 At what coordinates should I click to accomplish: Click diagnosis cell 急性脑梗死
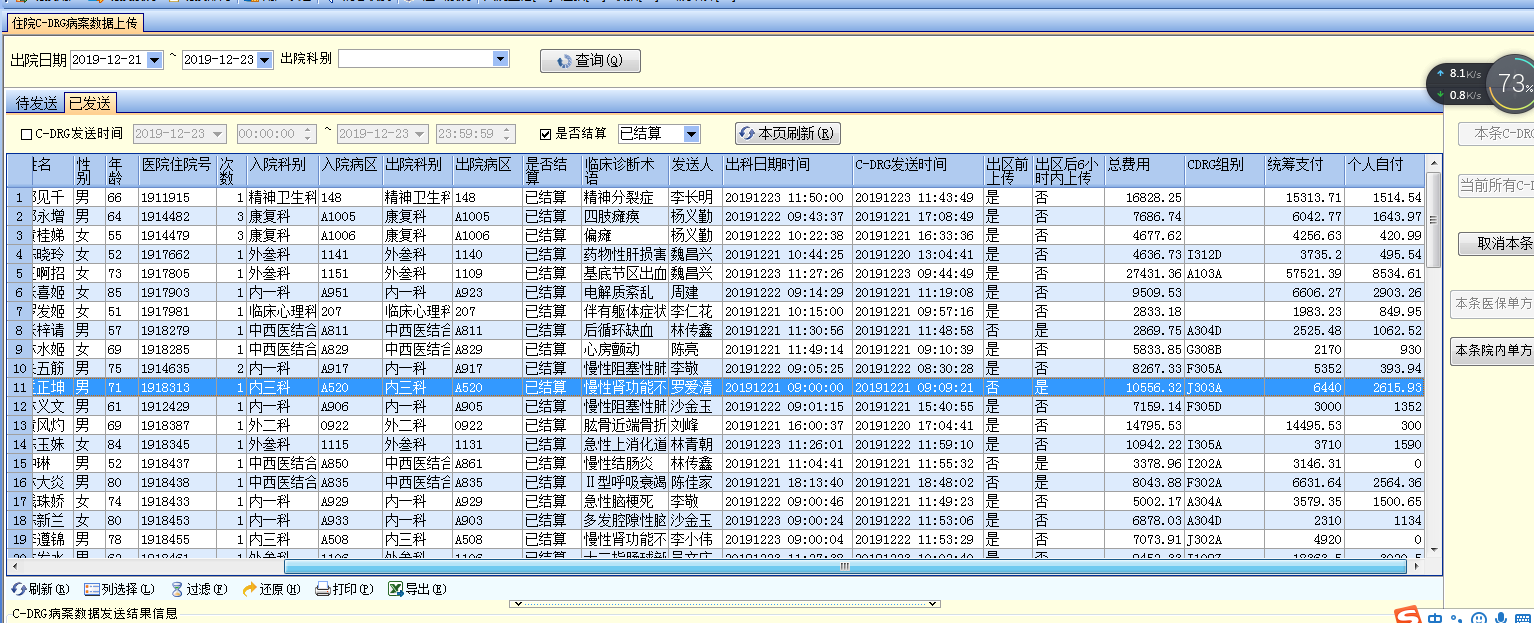pyautogui.click(x=624, y=502)
